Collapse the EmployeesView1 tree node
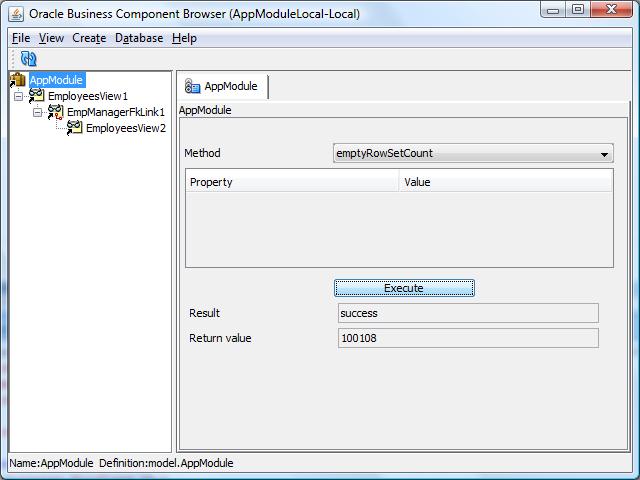This screenshot has width=640, height=480. 18,96
